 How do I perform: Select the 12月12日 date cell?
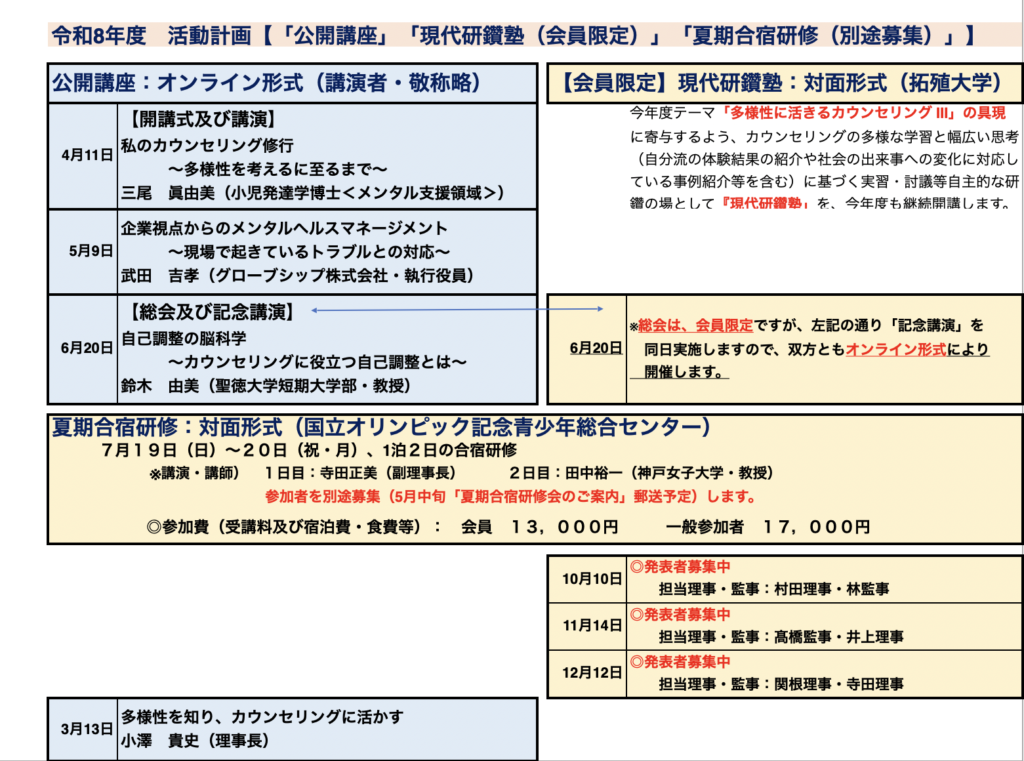(x=585, y=672)
